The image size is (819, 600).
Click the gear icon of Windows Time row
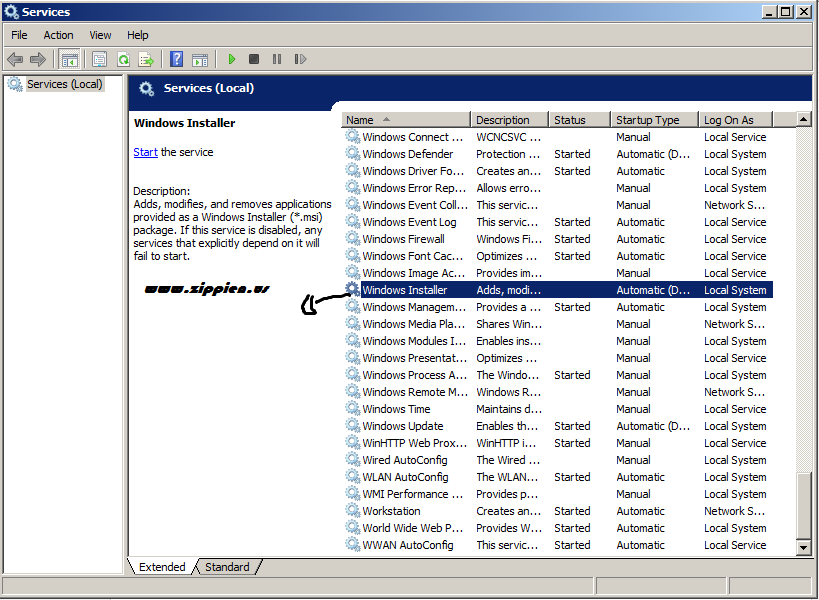[x=353, y=408]
